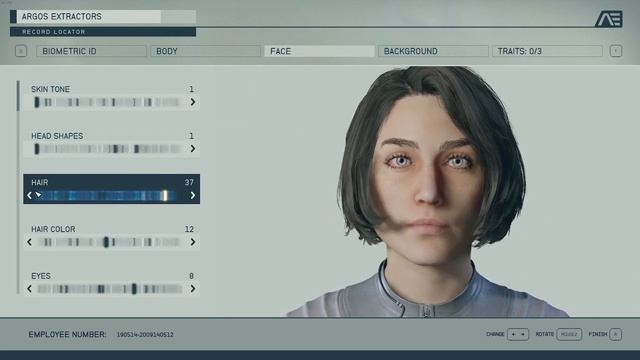Select the Face tab
640x360 pixels.
[x=319, y=51]
